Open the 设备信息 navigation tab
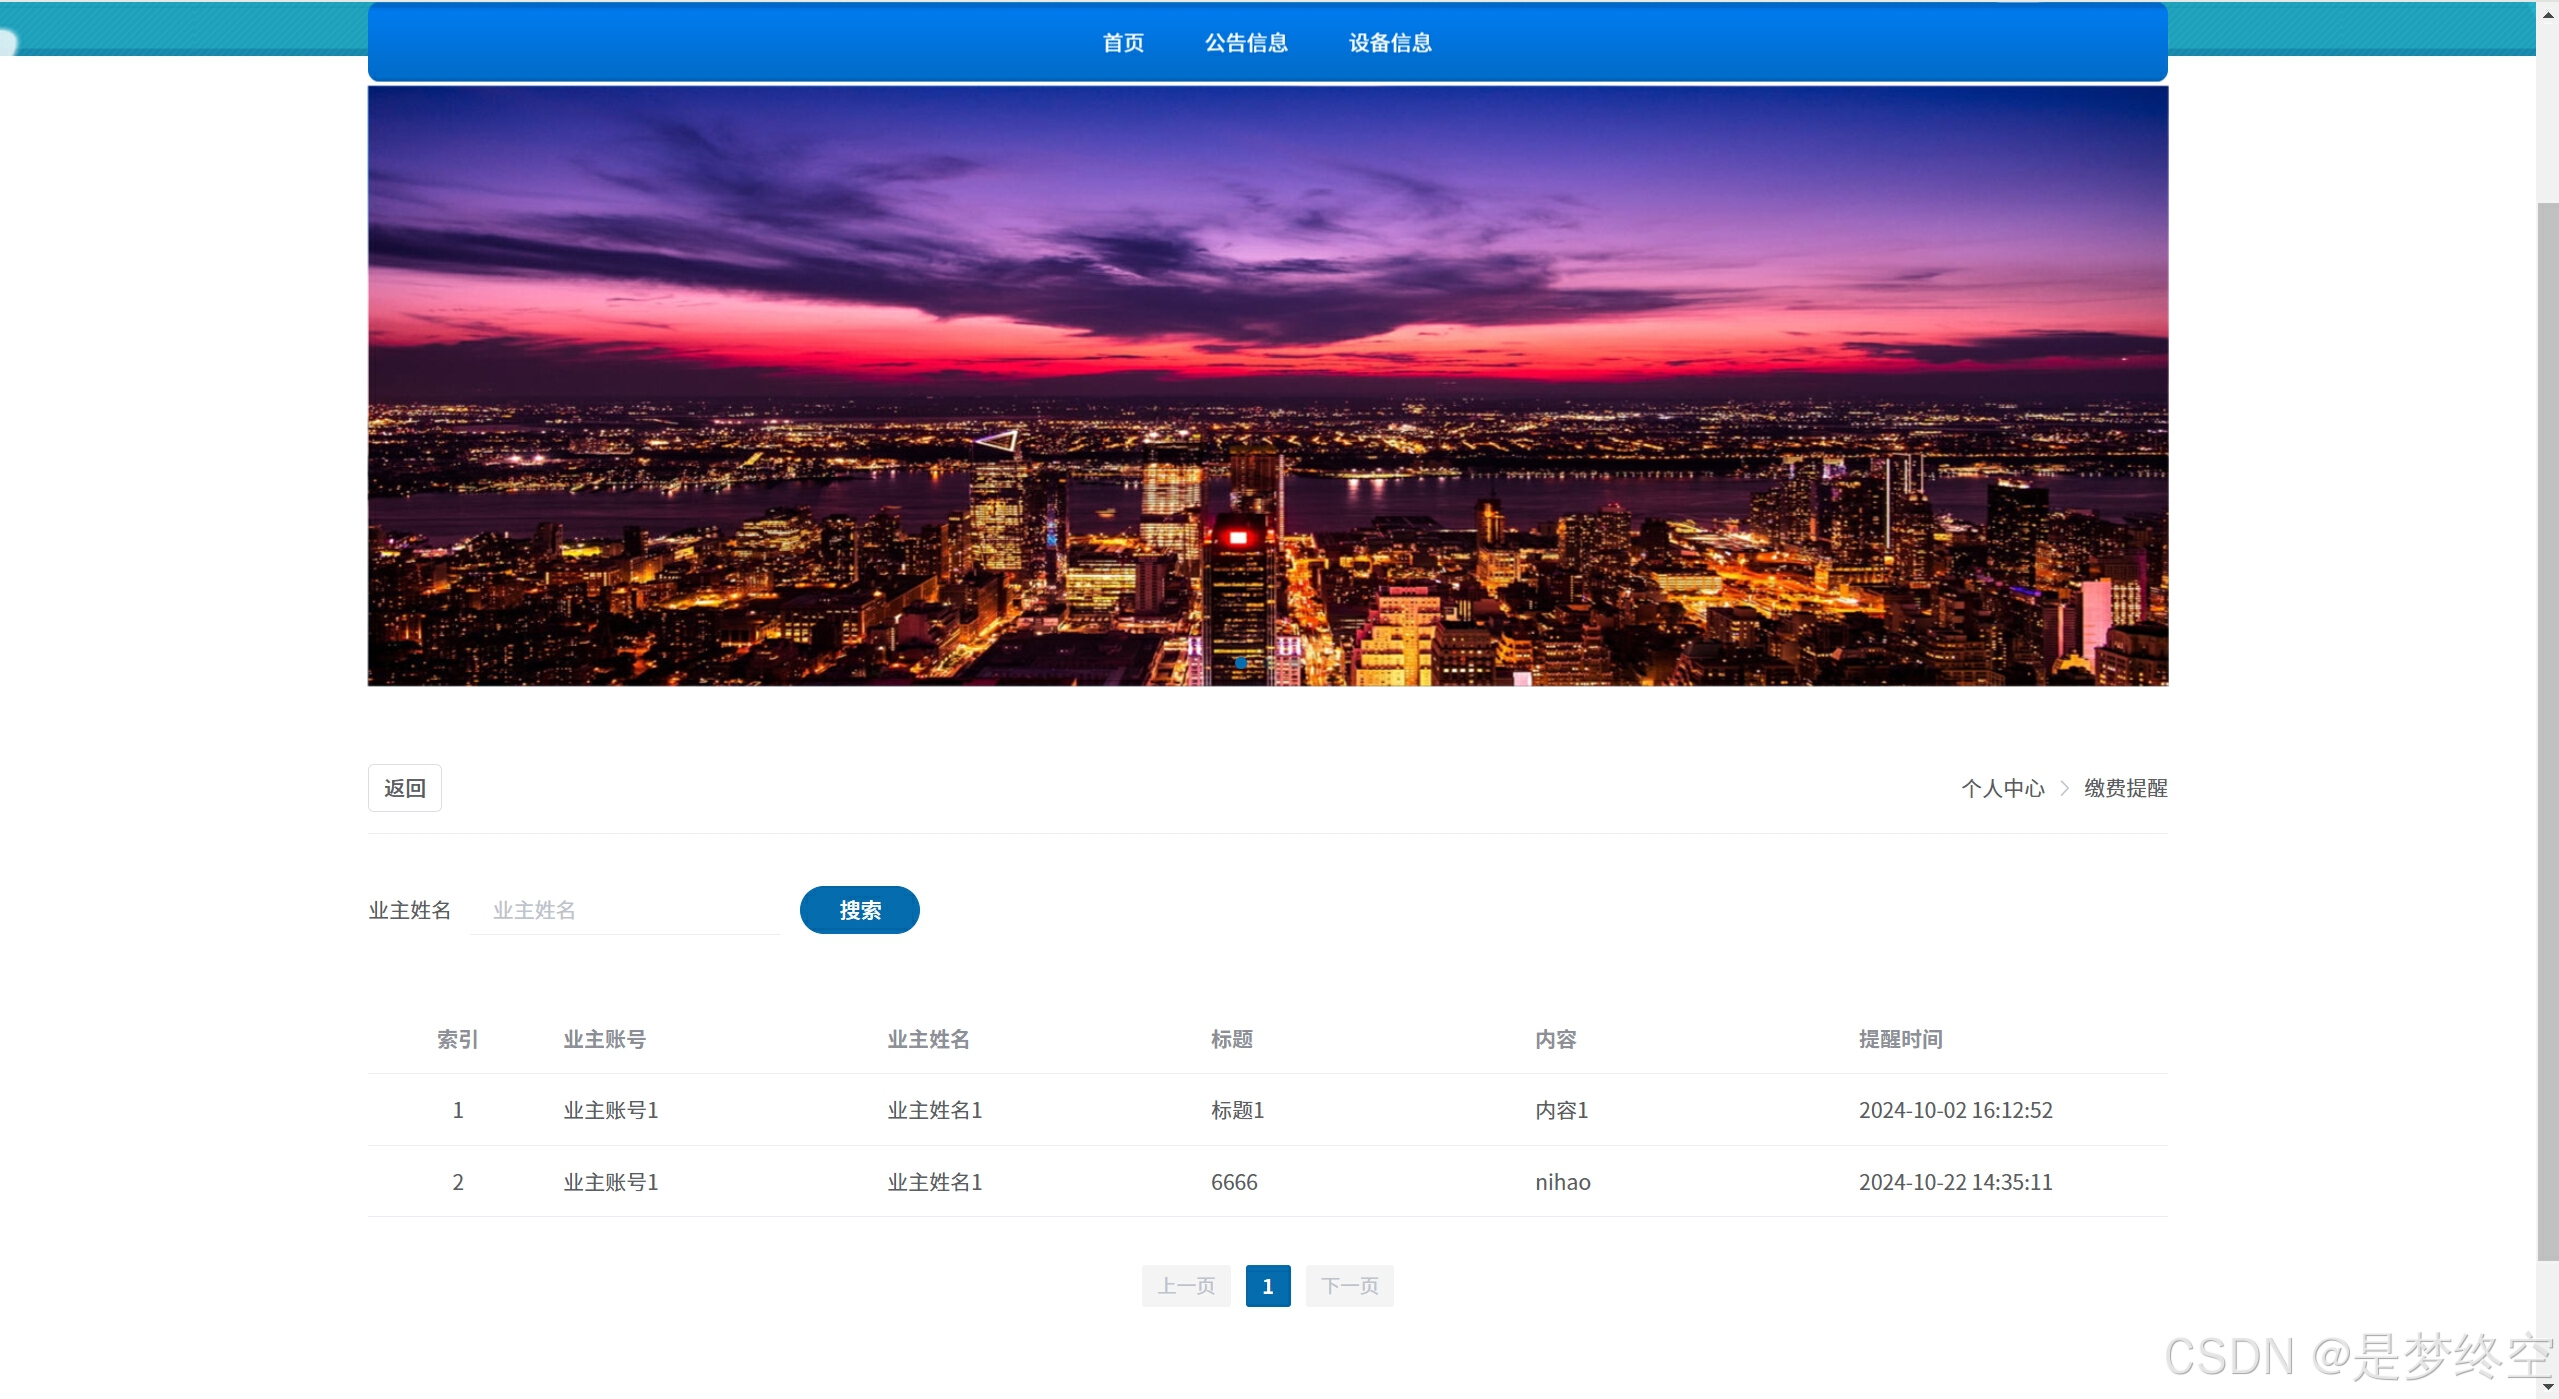2559x1399 pixels. 1389,43
